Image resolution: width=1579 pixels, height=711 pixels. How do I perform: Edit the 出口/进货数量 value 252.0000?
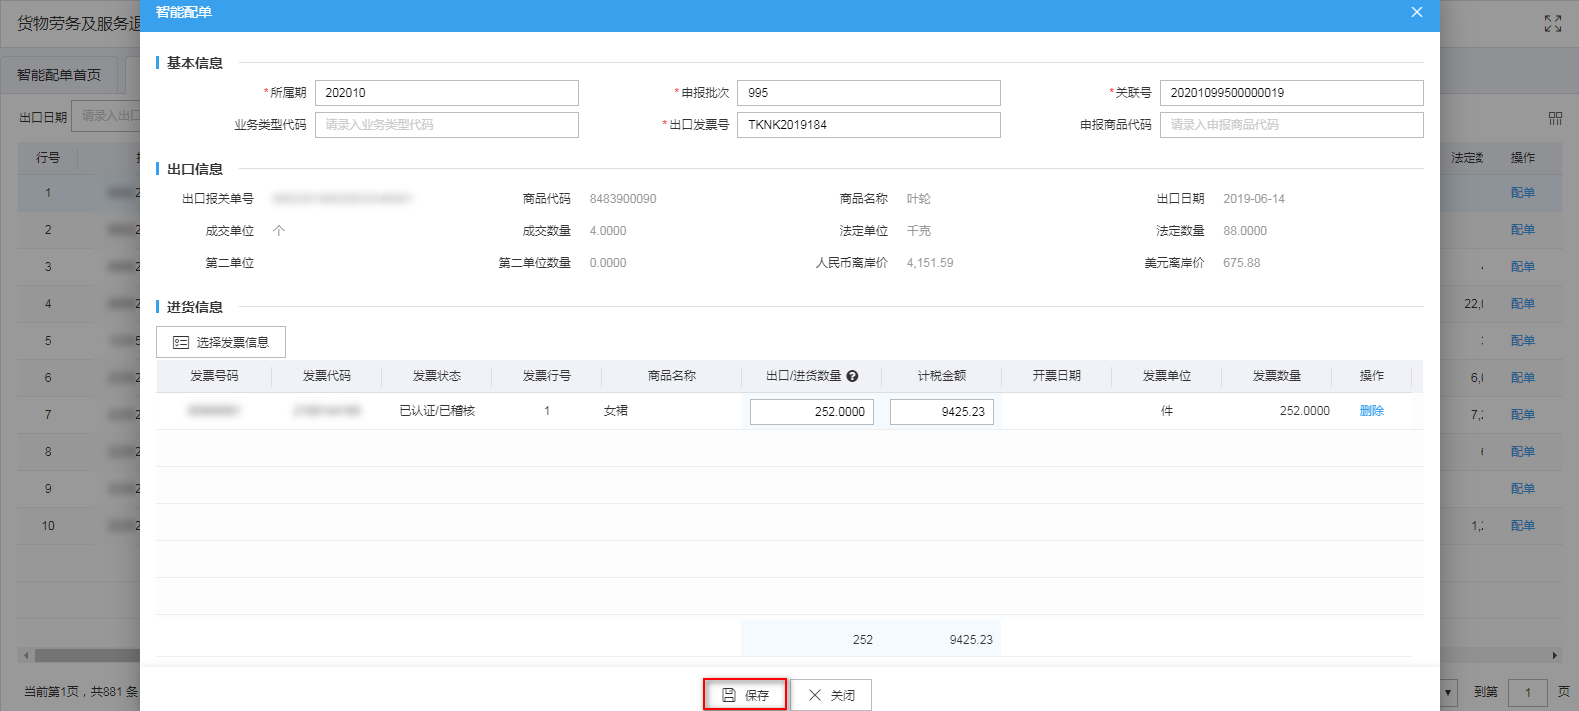click(811, 412)
